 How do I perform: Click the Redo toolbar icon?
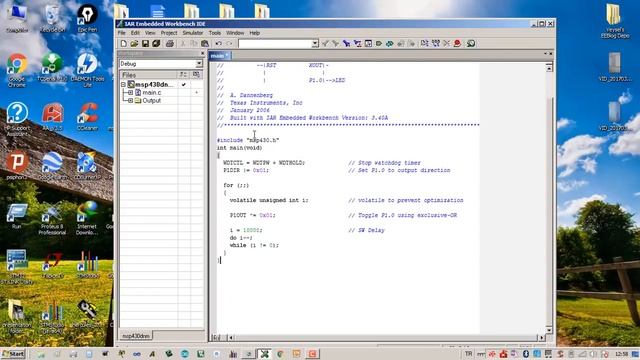click(229, 43)
